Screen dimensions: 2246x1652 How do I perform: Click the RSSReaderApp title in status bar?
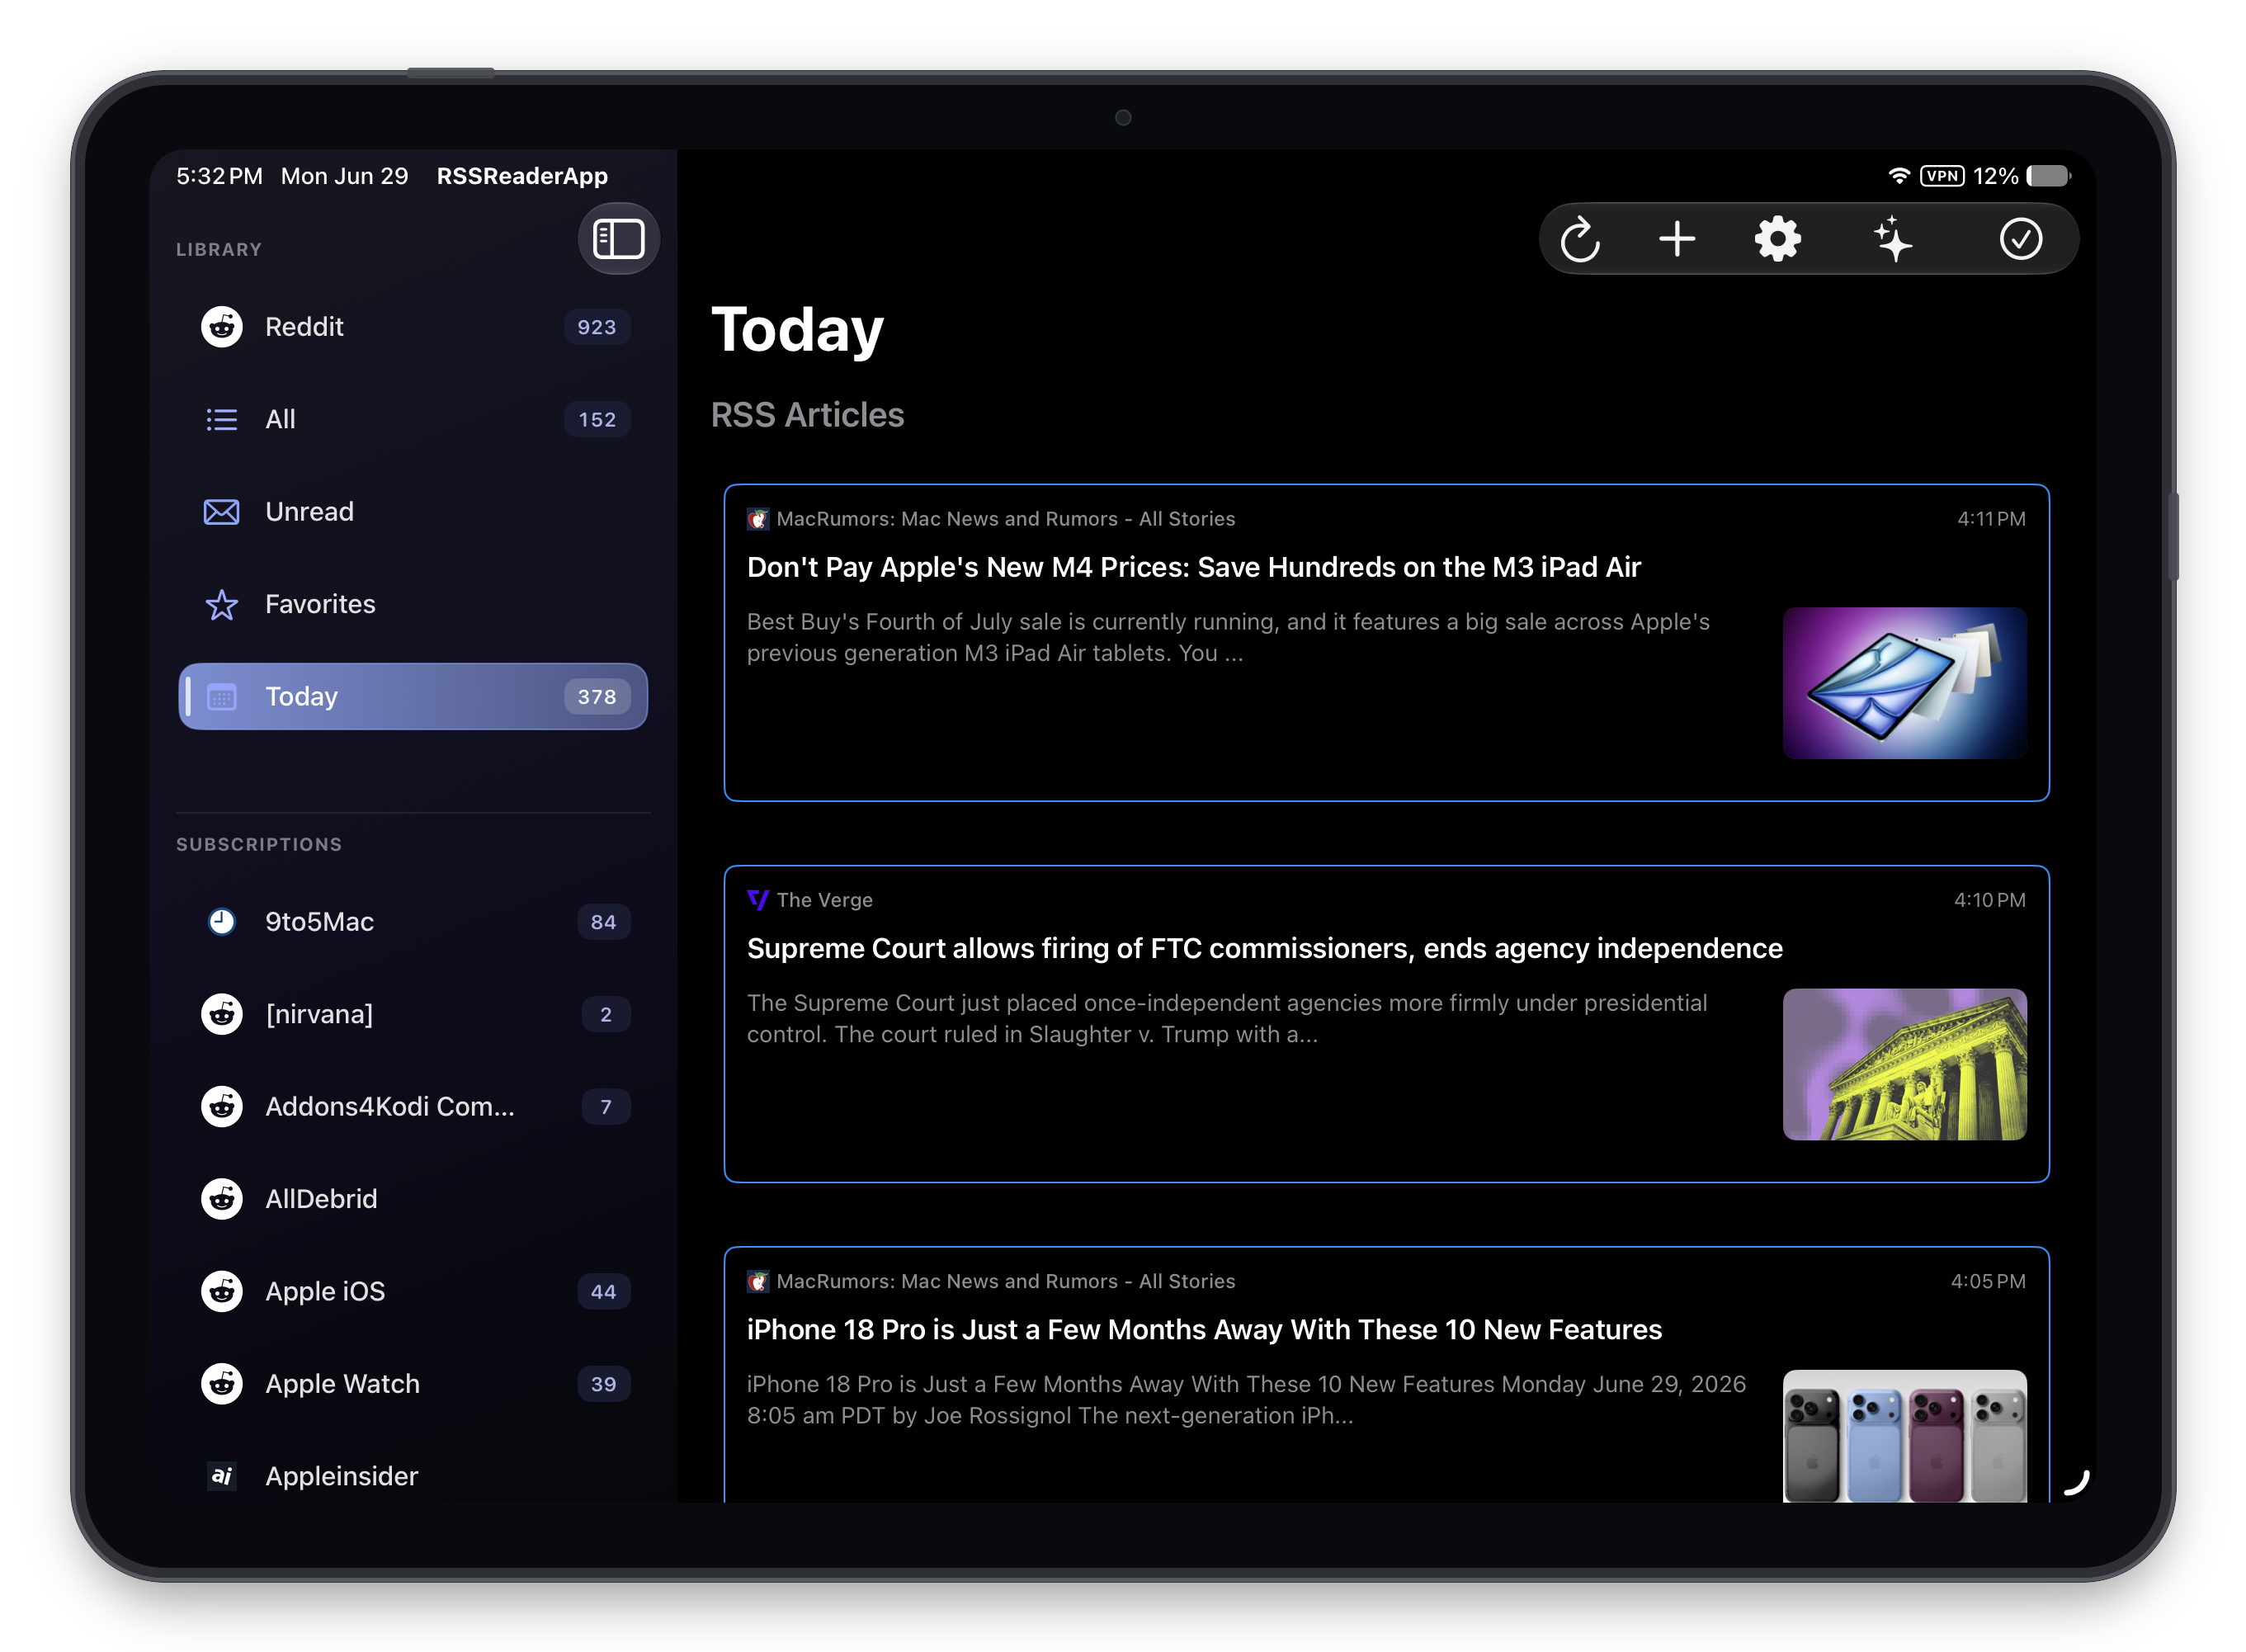pos(522,176)
